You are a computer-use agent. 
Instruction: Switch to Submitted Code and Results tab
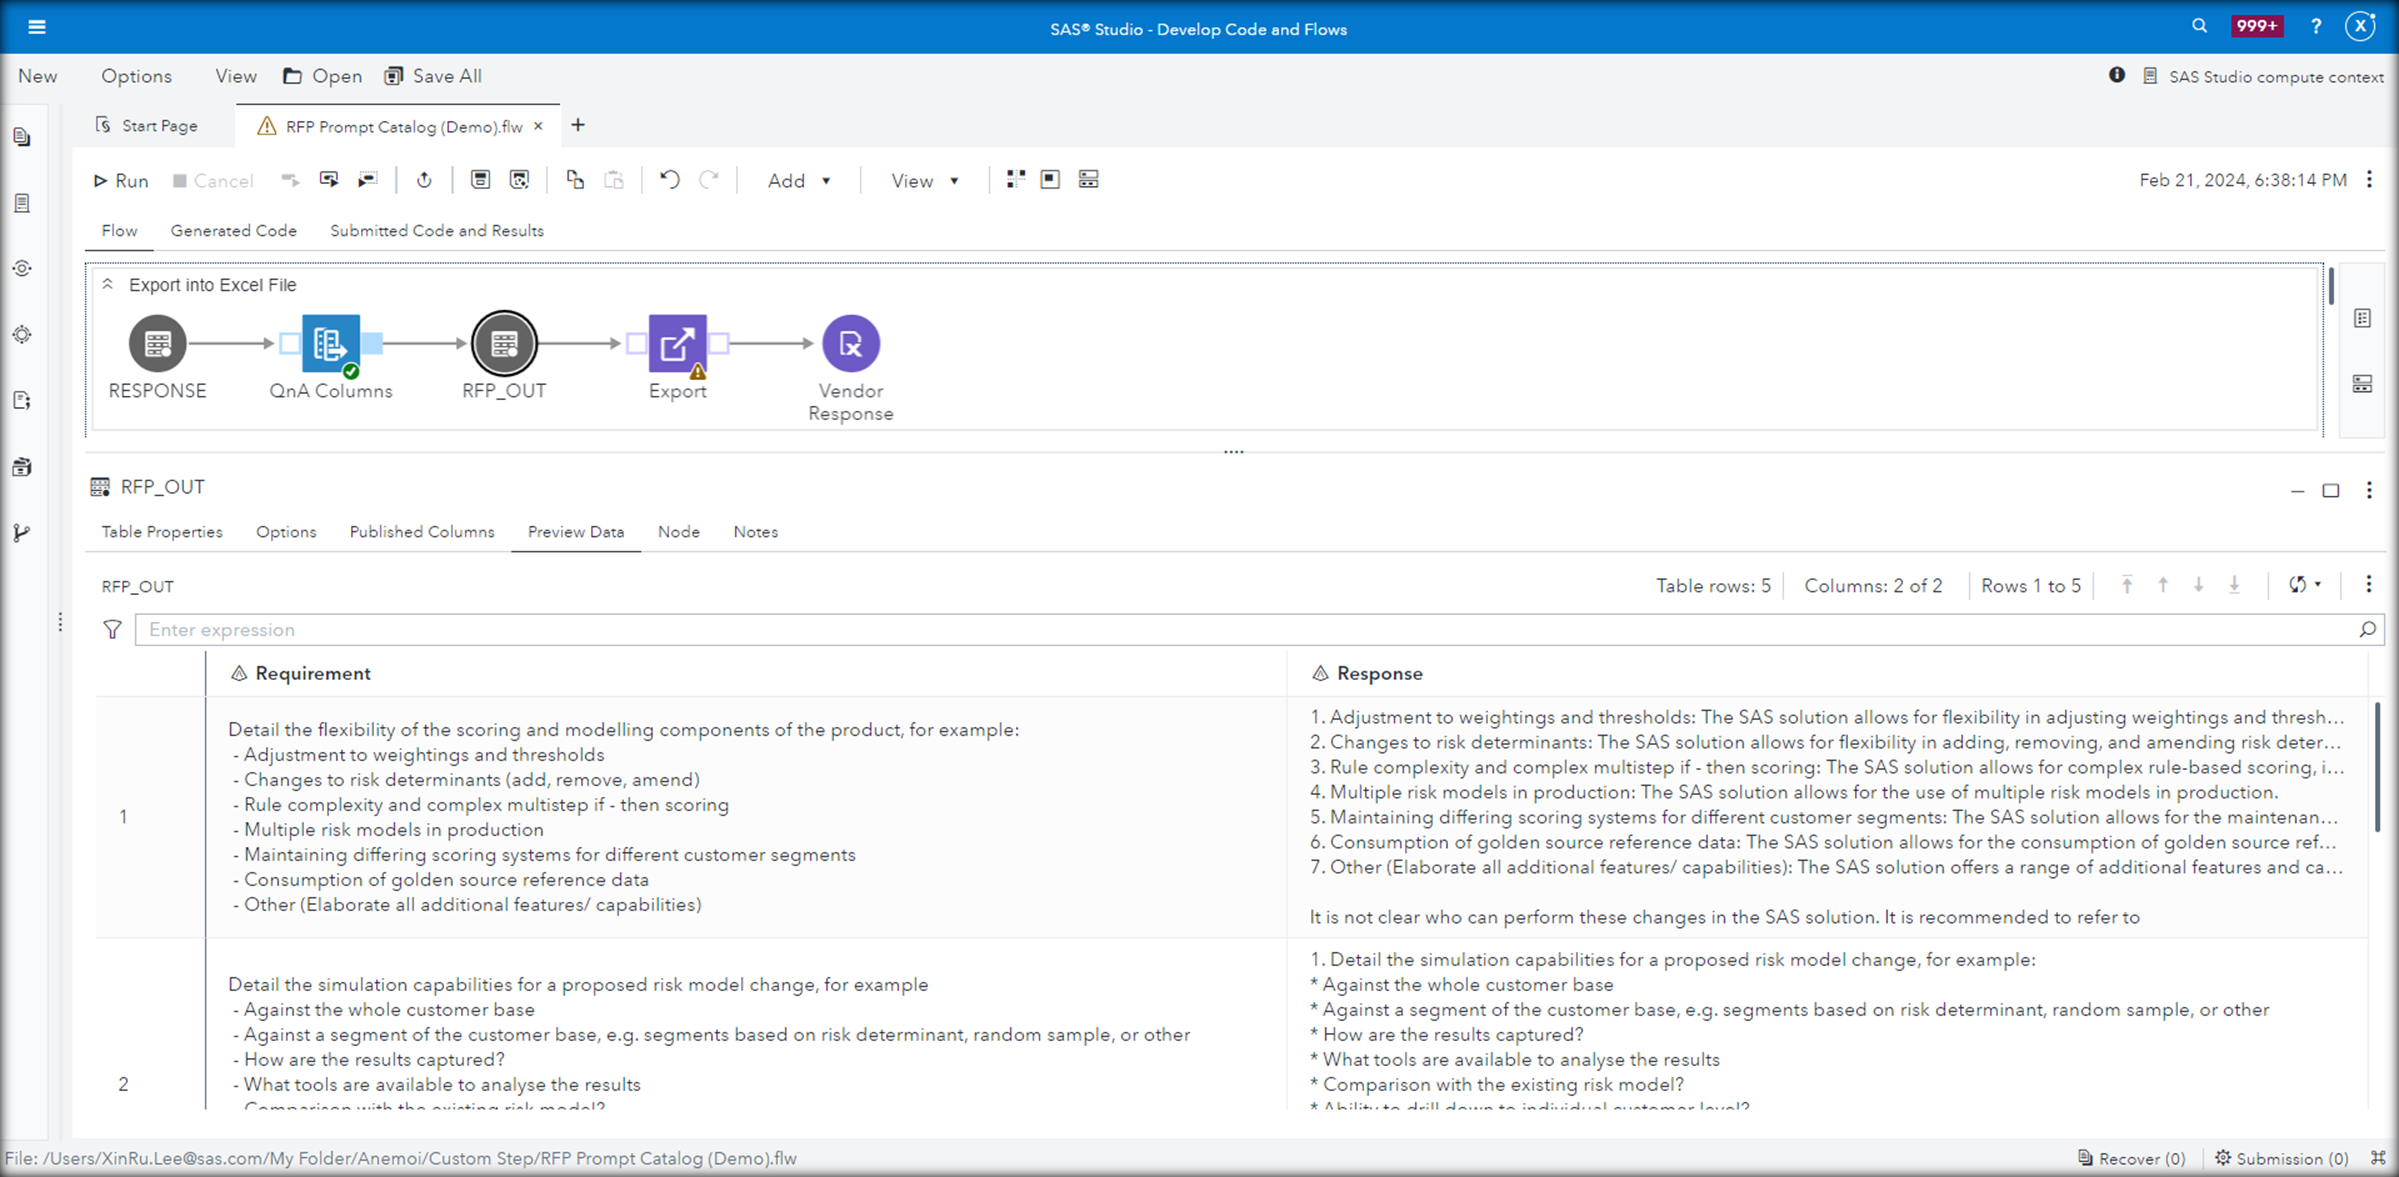(x=437, y=231)
